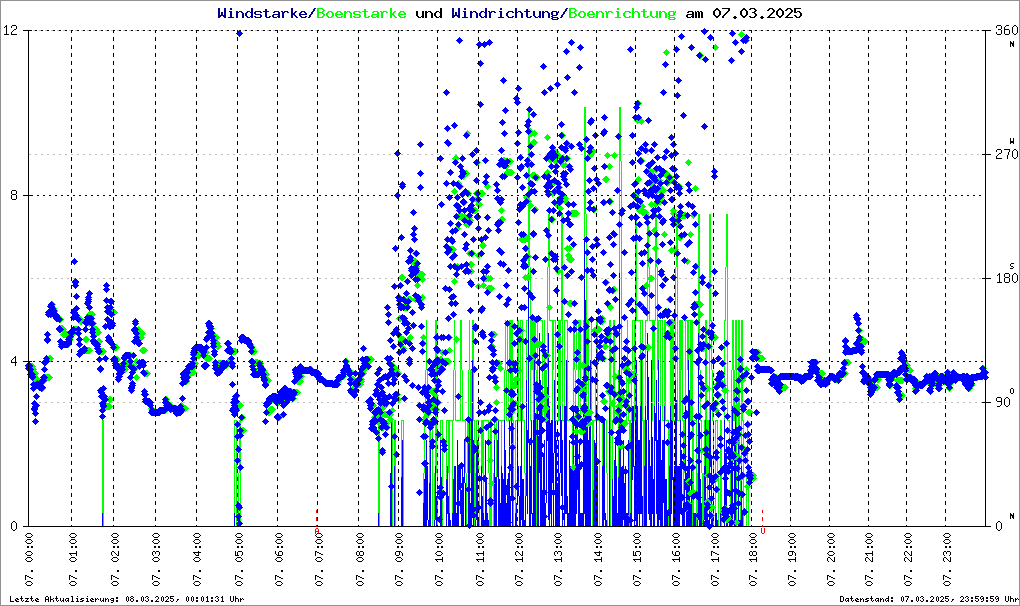Viewport: 1020px width, 606px height.
Task: Click the time label '07. 21:00'
Action: [x=869, y=559]
